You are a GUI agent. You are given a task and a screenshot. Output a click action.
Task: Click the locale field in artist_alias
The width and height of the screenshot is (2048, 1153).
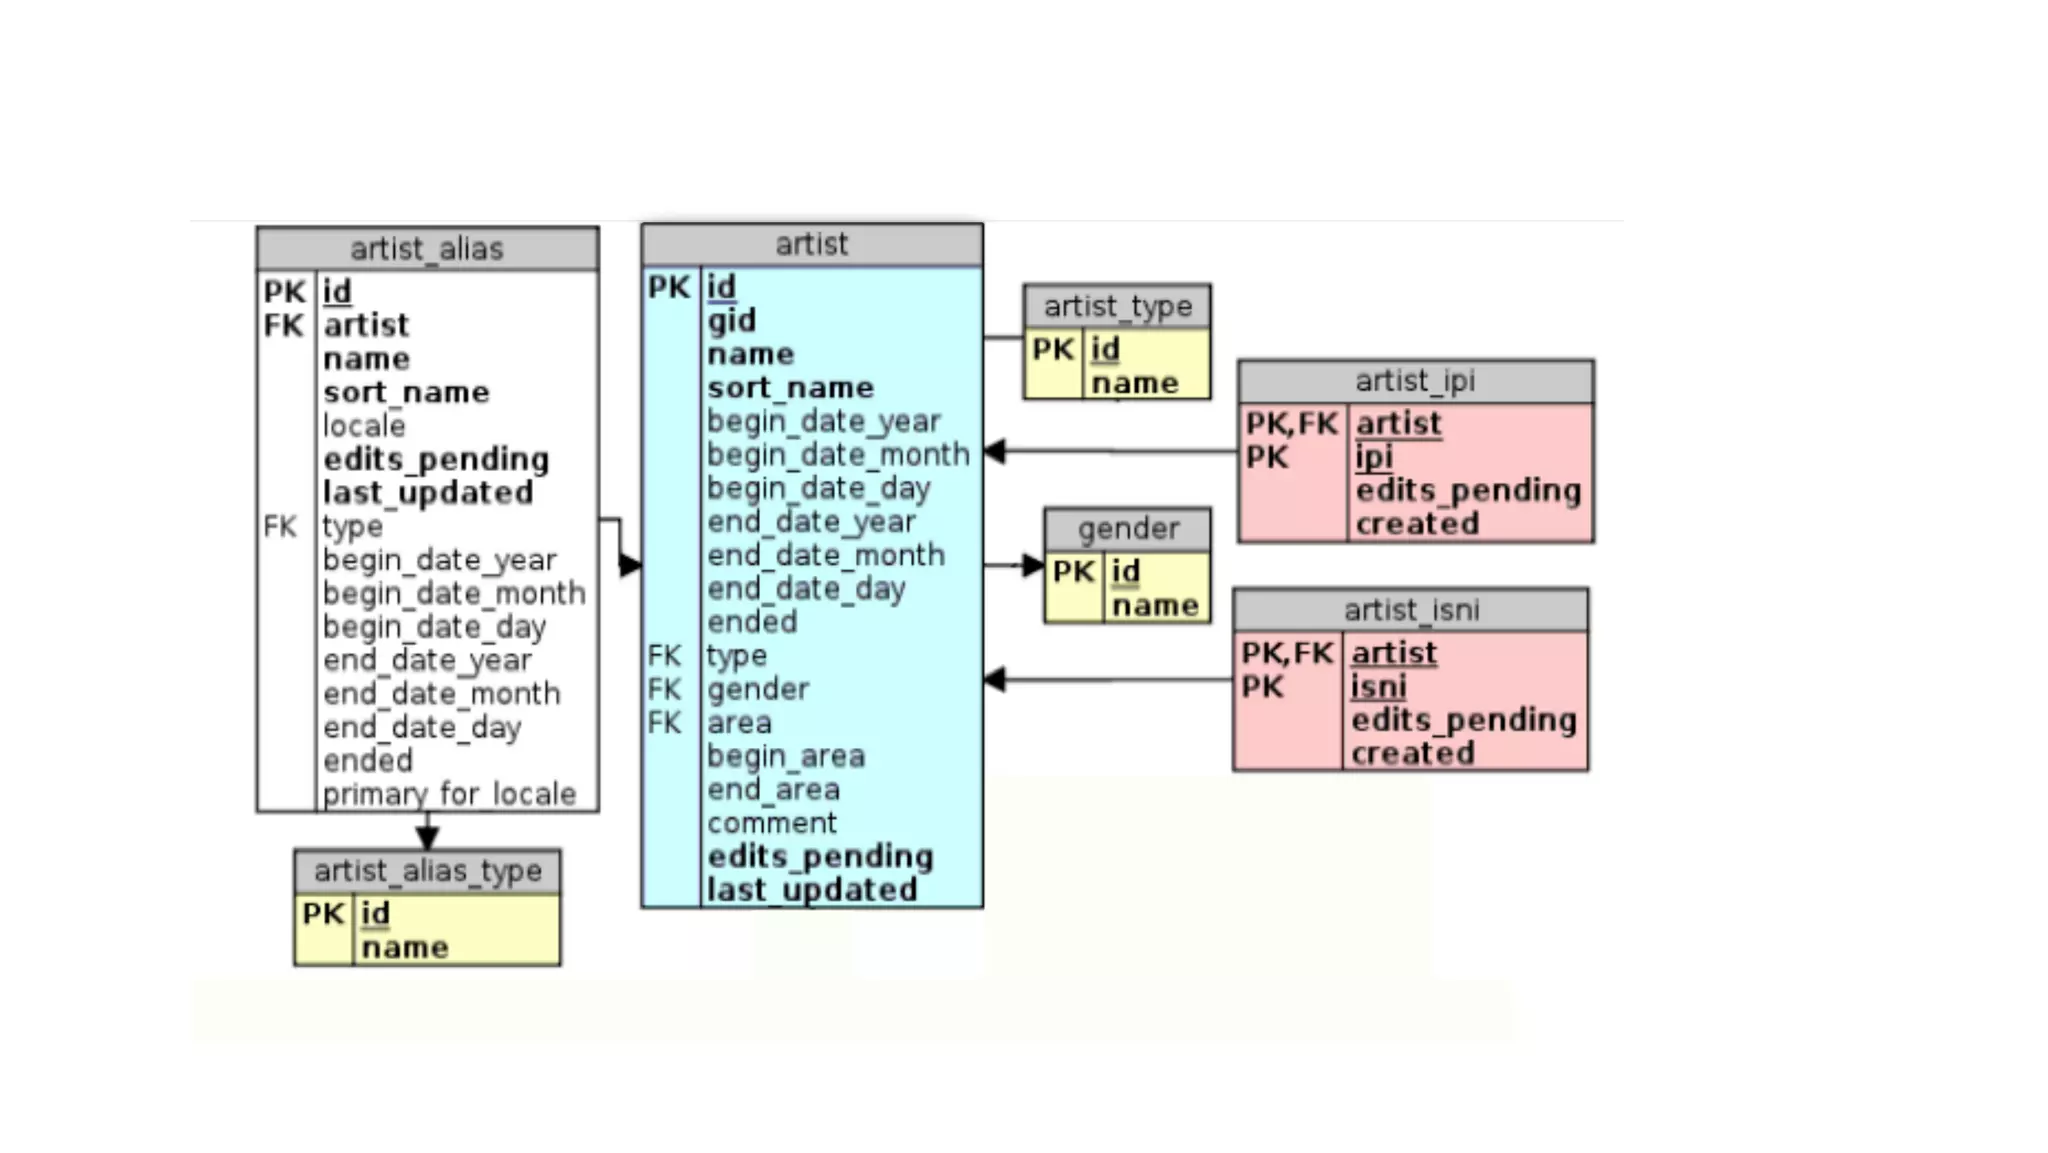364,426
